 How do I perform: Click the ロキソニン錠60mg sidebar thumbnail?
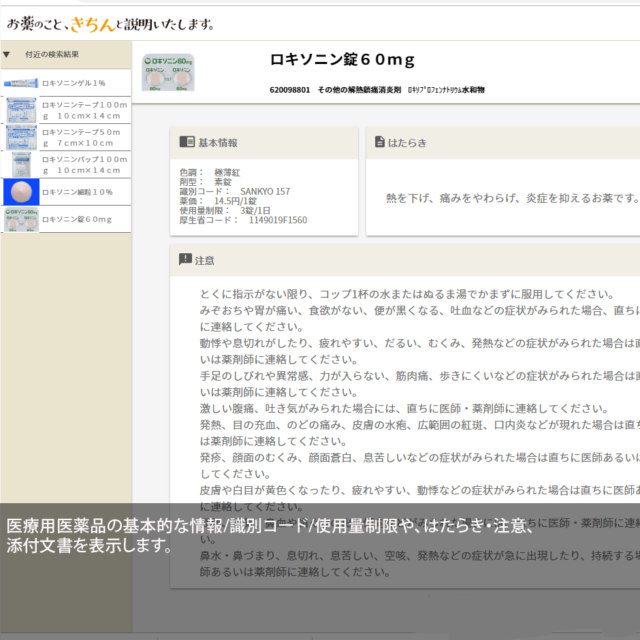point(20,219)
